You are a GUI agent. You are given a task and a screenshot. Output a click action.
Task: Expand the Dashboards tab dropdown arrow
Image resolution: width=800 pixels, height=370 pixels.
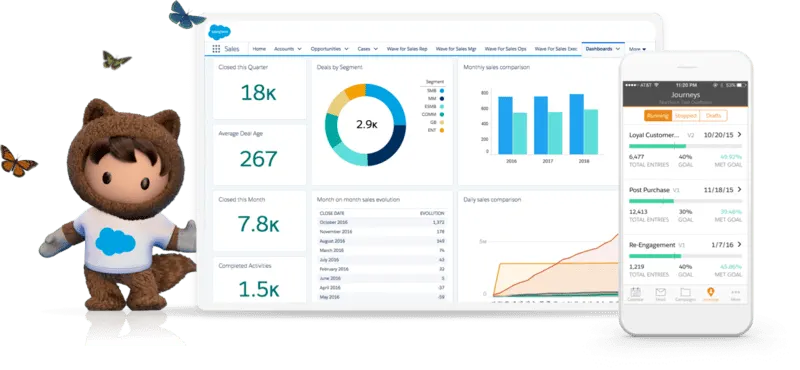(618, 49)
